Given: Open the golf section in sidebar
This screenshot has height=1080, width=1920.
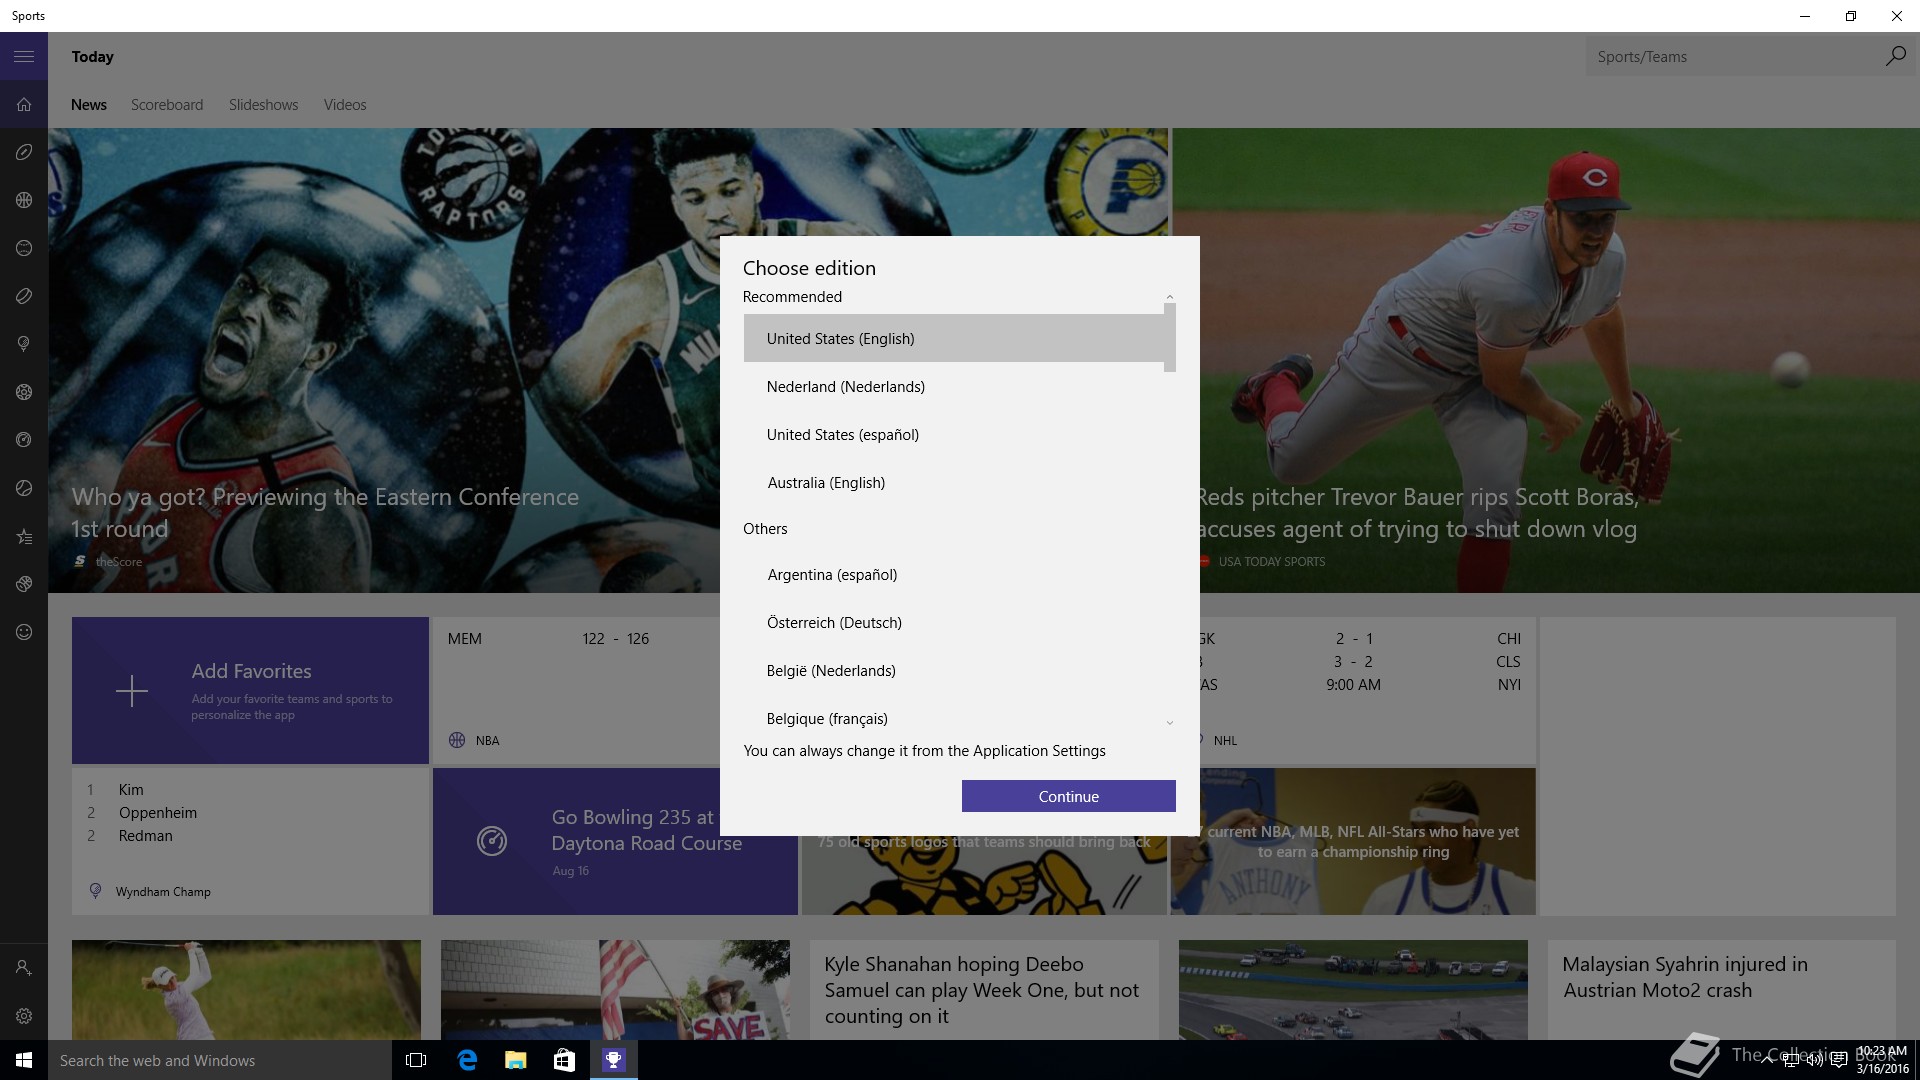Looking at the screenshot, I should (x=24, y=344).
